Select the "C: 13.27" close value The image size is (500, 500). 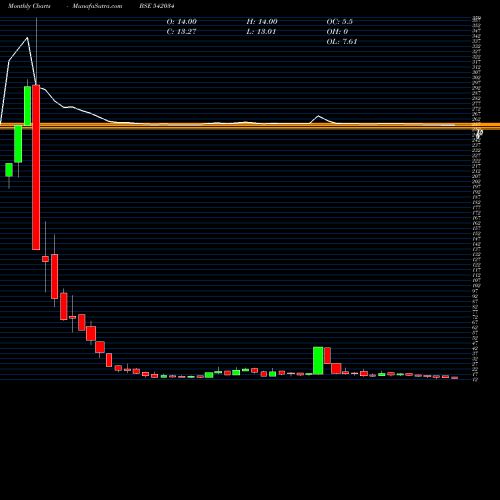181,32
